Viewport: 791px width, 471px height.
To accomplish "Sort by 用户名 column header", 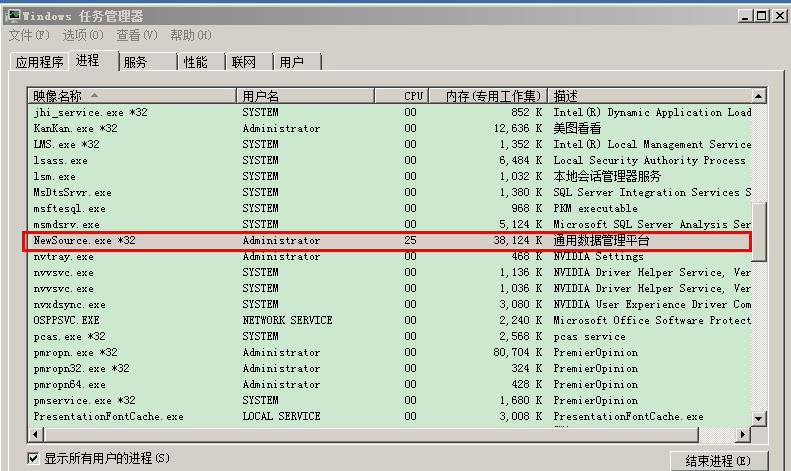I will coord(305,96).
